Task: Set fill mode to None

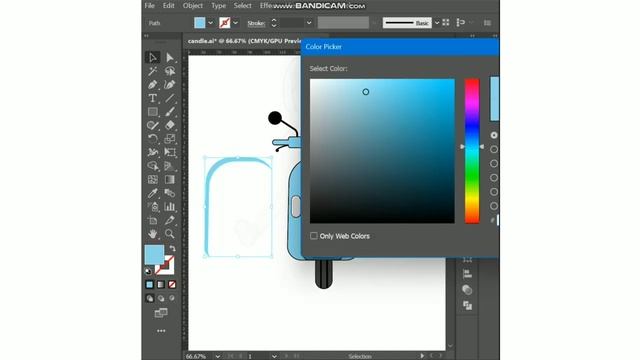Action: point(172,284)
